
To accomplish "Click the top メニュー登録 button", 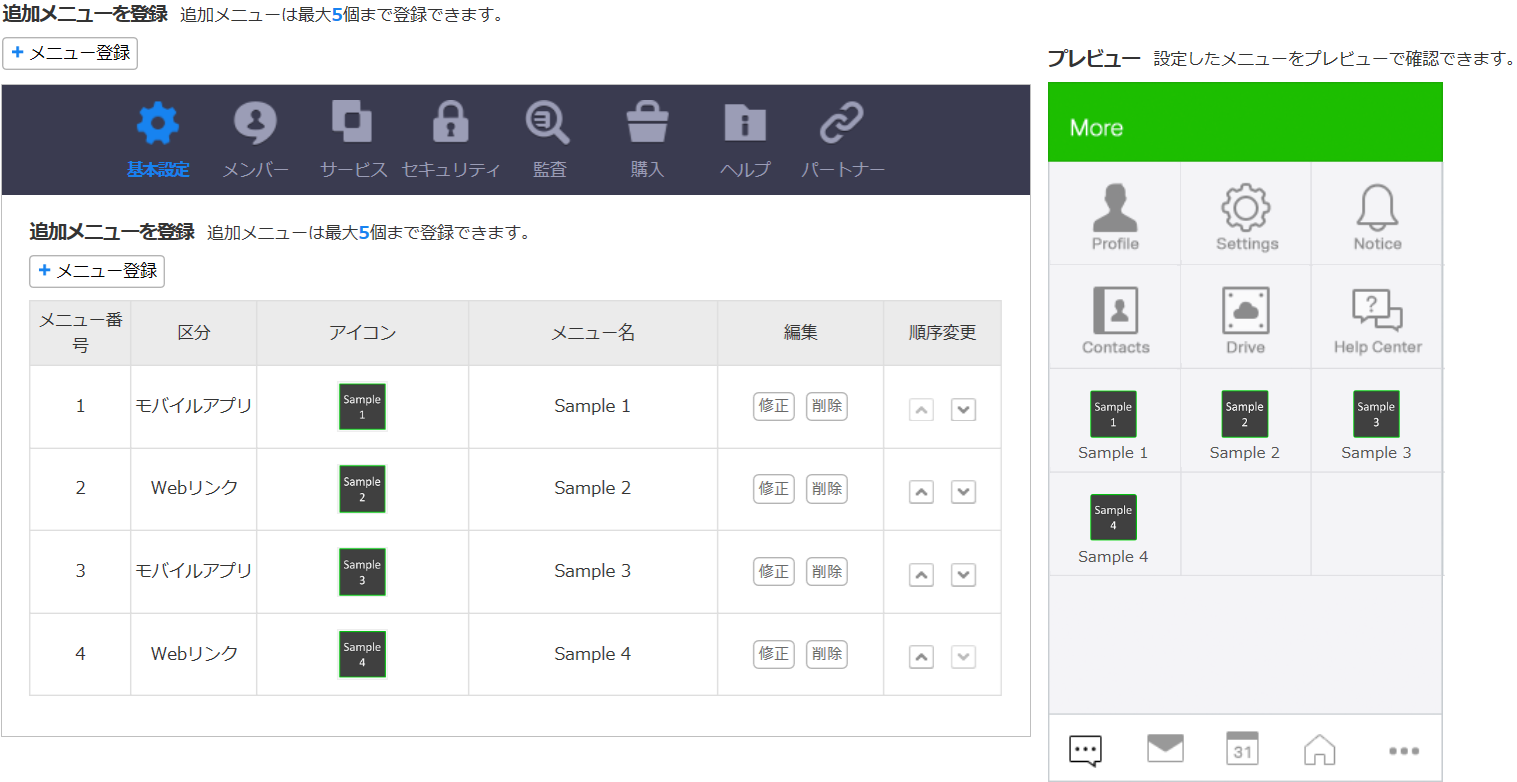I will (70, 53).
